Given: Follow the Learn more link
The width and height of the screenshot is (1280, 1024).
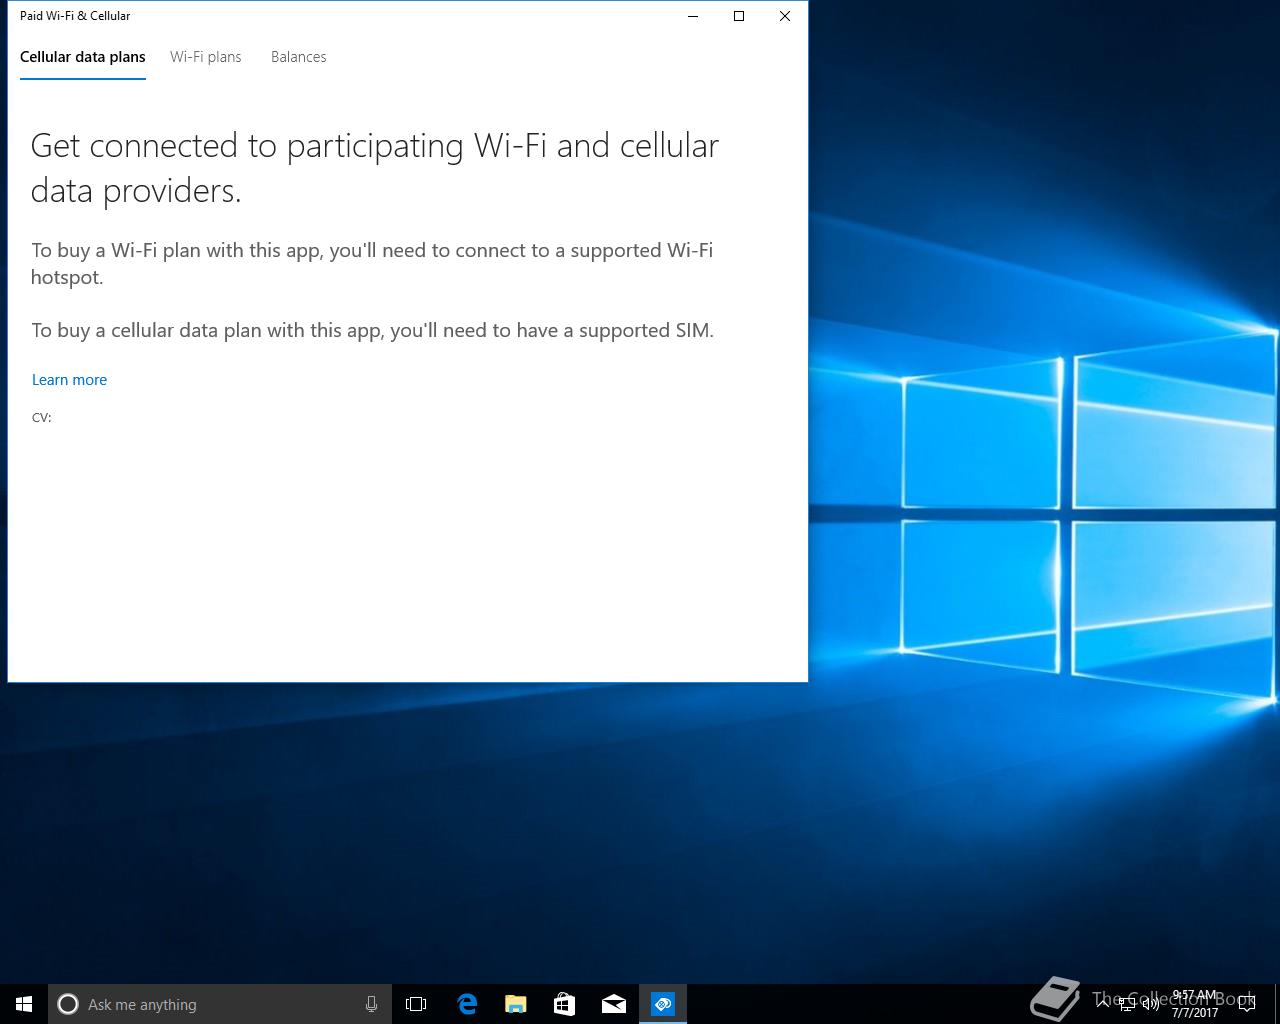Looking at the screenshot, I should click(x=69, y=380).
